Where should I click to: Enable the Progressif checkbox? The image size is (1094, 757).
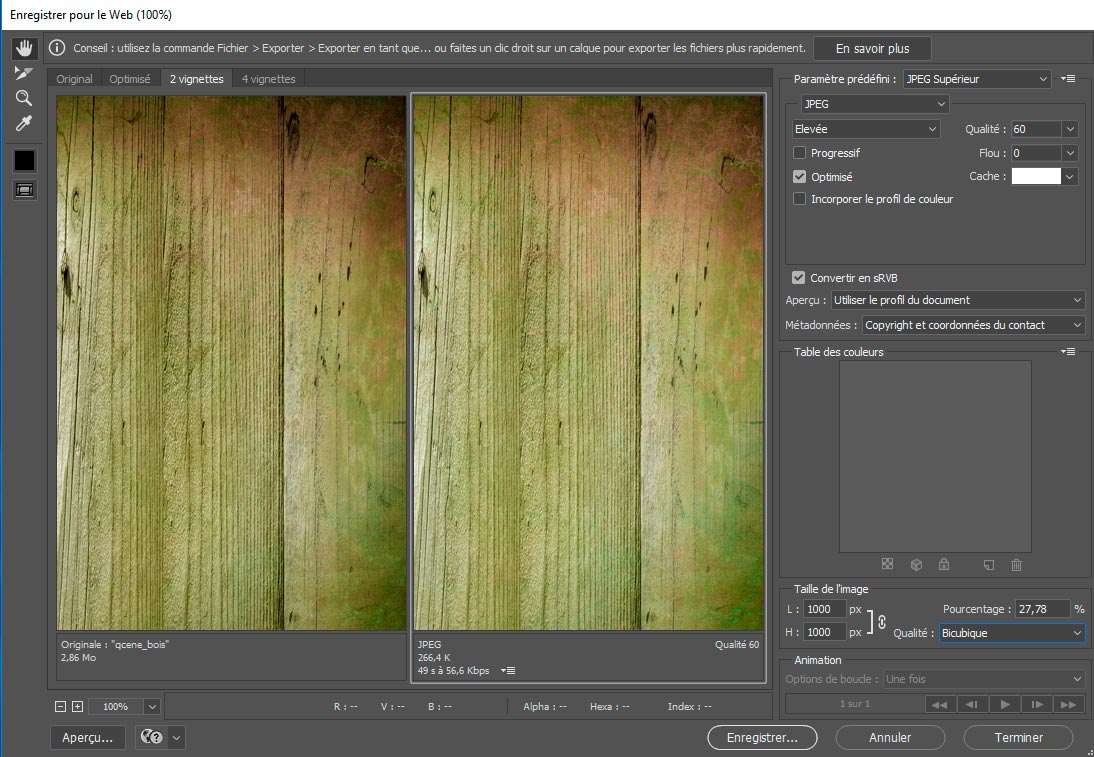point(799,153)
